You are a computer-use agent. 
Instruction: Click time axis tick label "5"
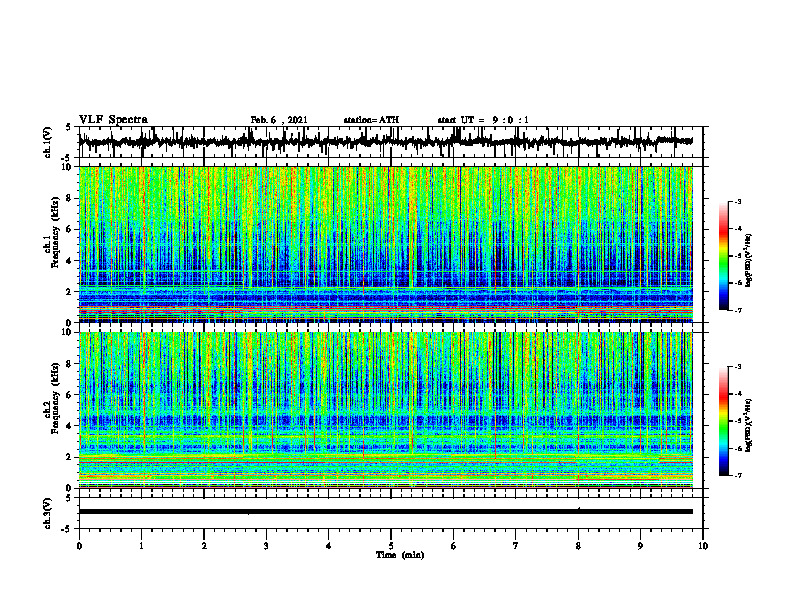point(391,546)
